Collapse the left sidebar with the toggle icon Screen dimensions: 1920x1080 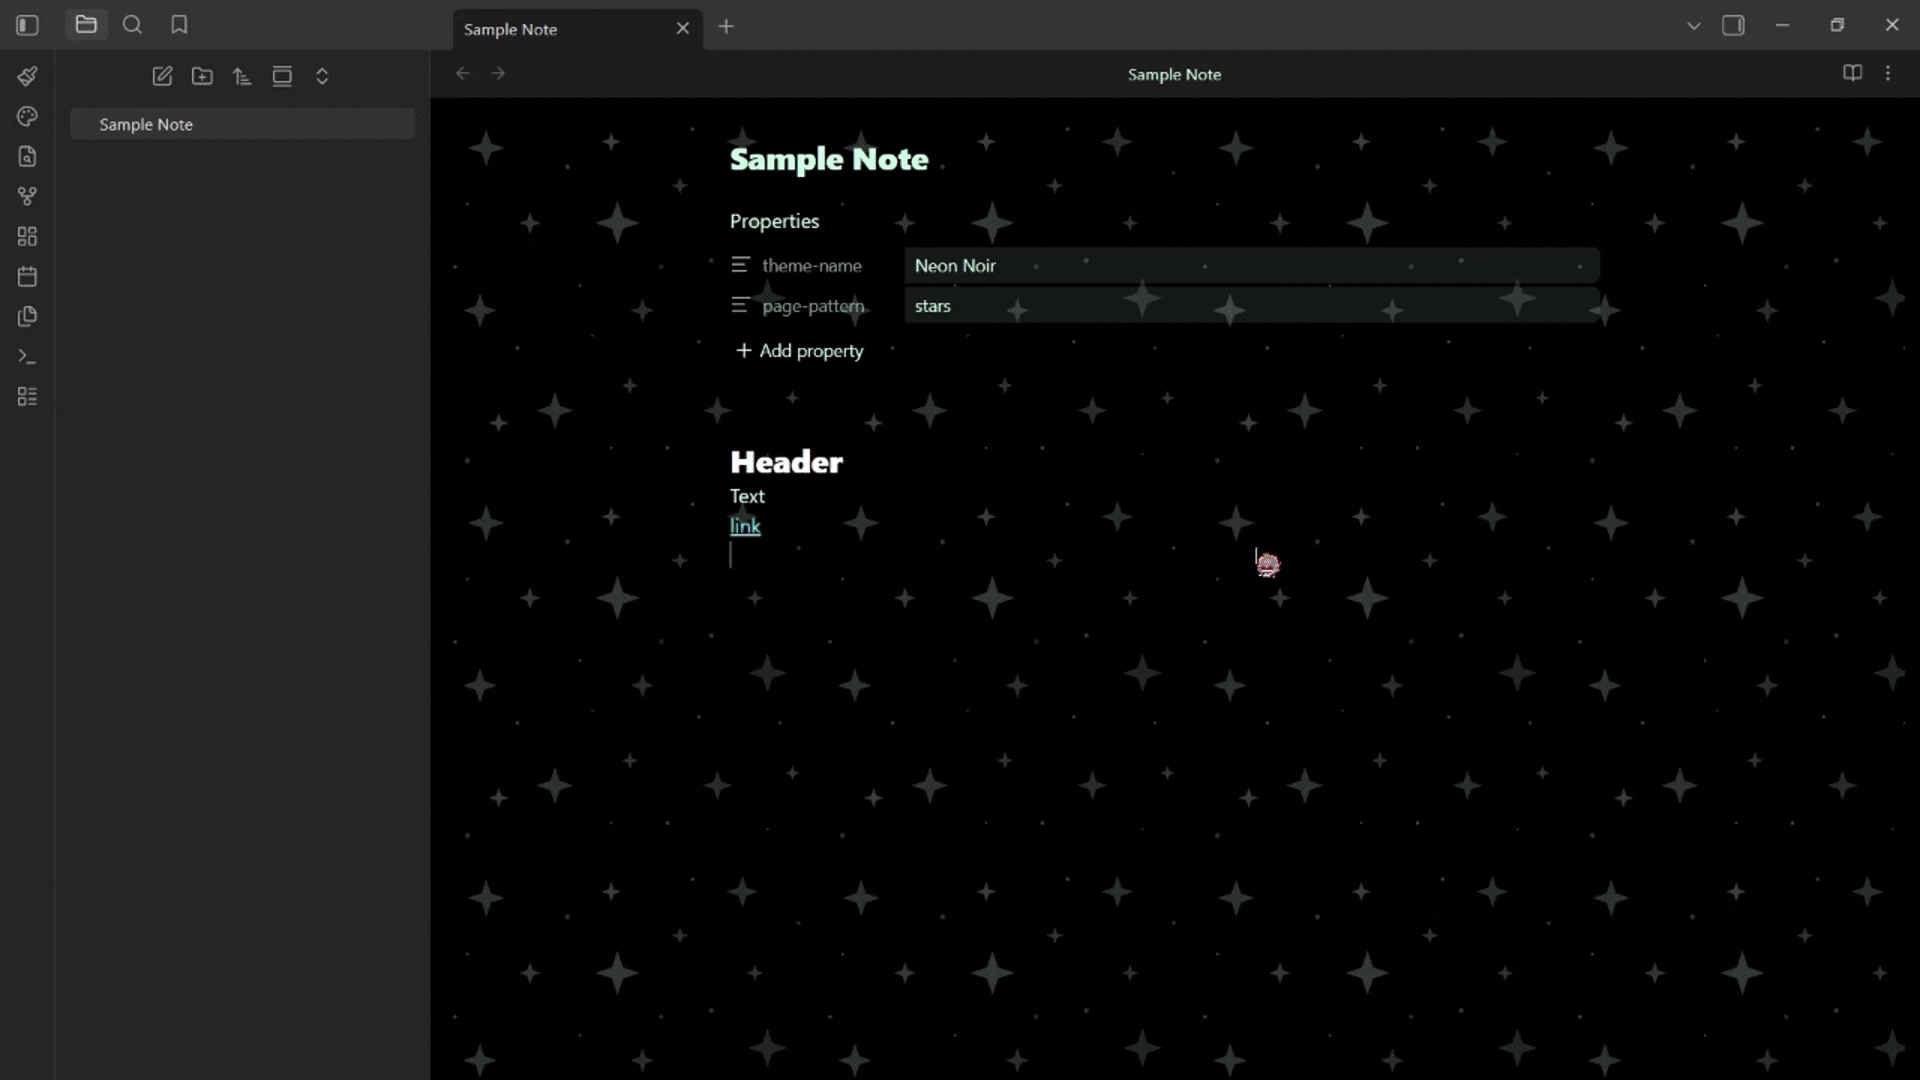[x=27, y=26]
